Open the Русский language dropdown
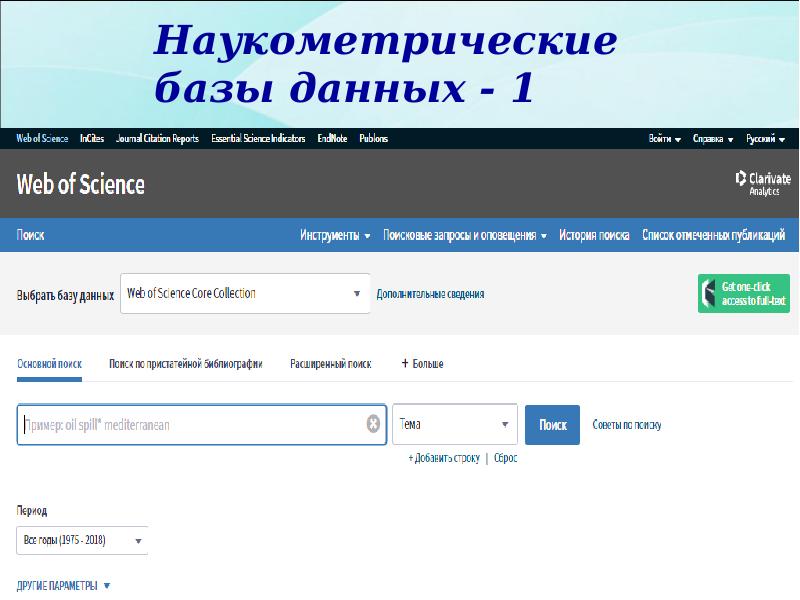The width and height of the screenshot is (800, 600). pyautogui.click(x=765, y=139)
